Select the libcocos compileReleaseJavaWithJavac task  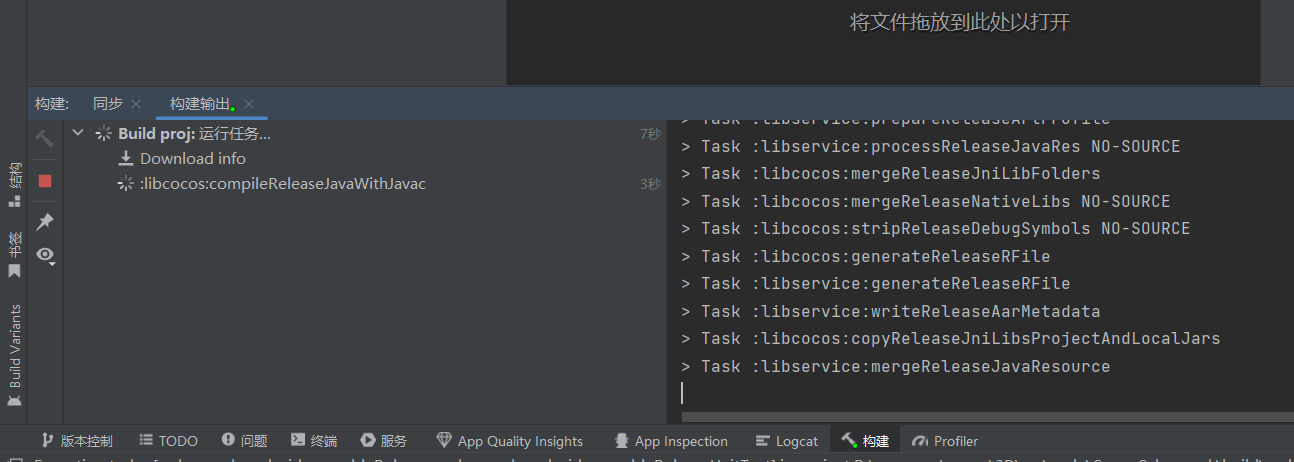pos(282,184)
